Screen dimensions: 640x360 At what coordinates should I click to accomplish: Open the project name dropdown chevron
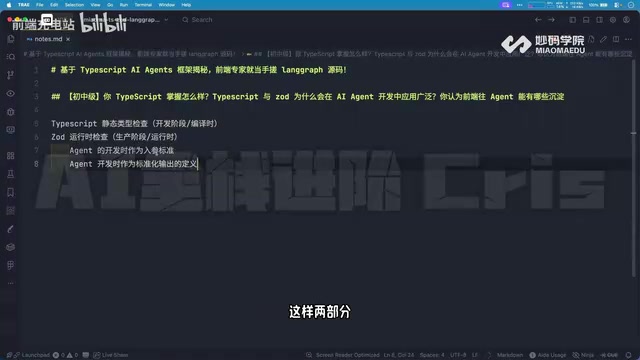[166, 20]
